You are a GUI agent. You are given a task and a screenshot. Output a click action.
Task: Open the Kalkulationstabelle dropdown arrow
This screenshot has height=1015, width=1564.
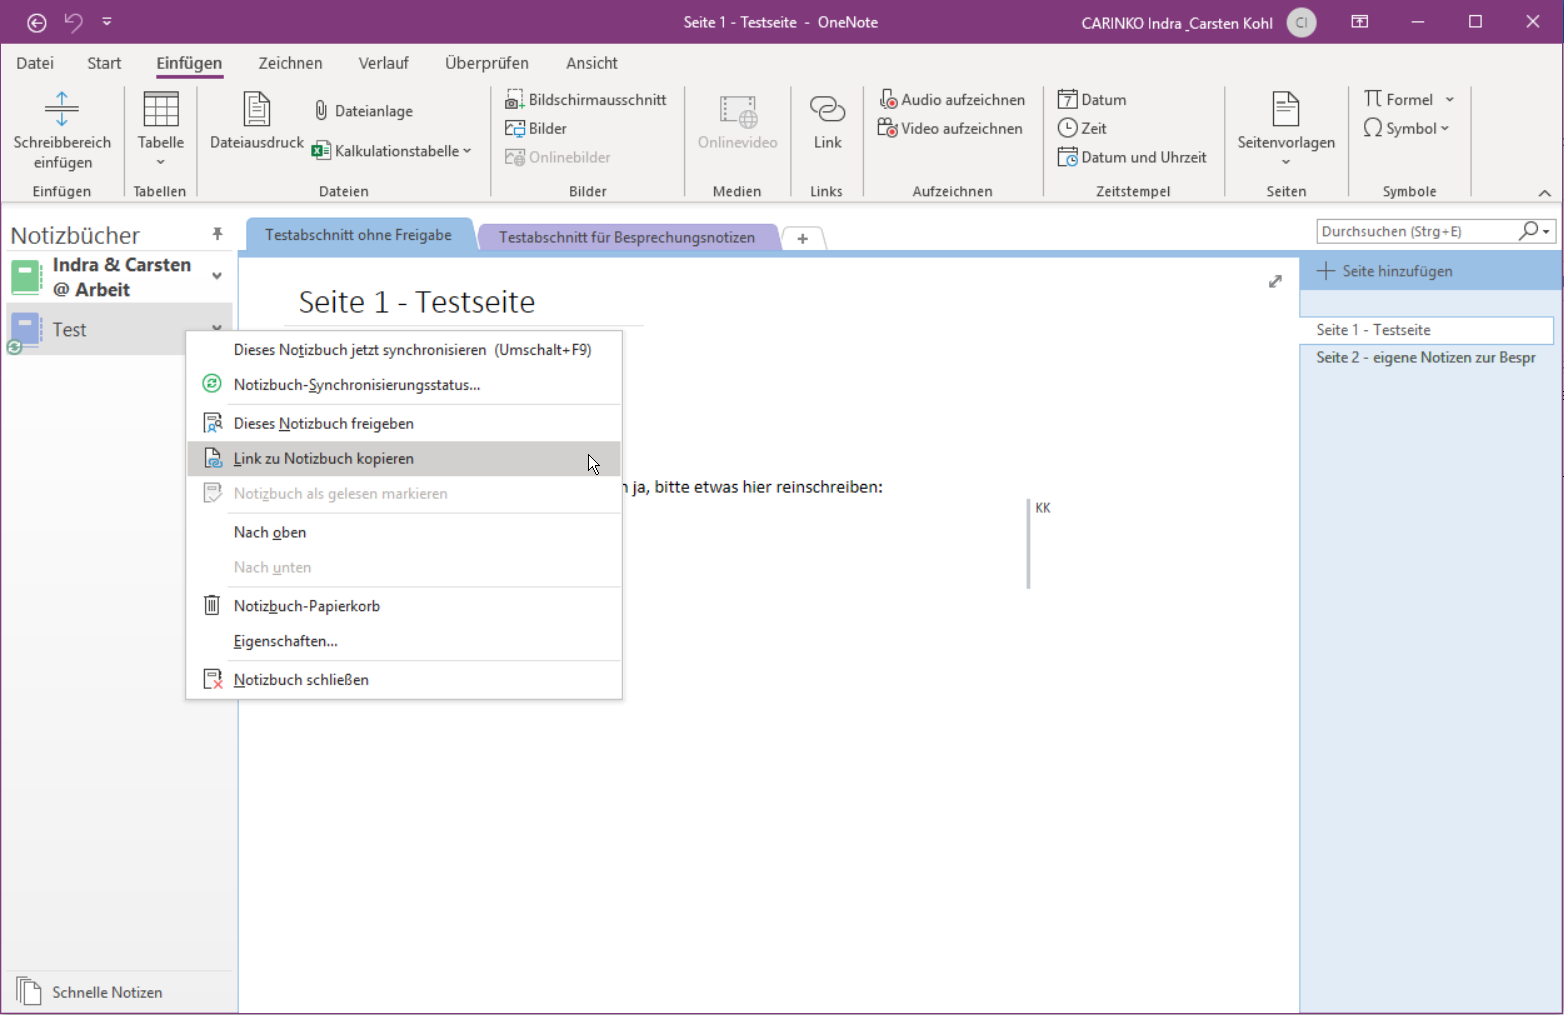click(x=467, y=151)
